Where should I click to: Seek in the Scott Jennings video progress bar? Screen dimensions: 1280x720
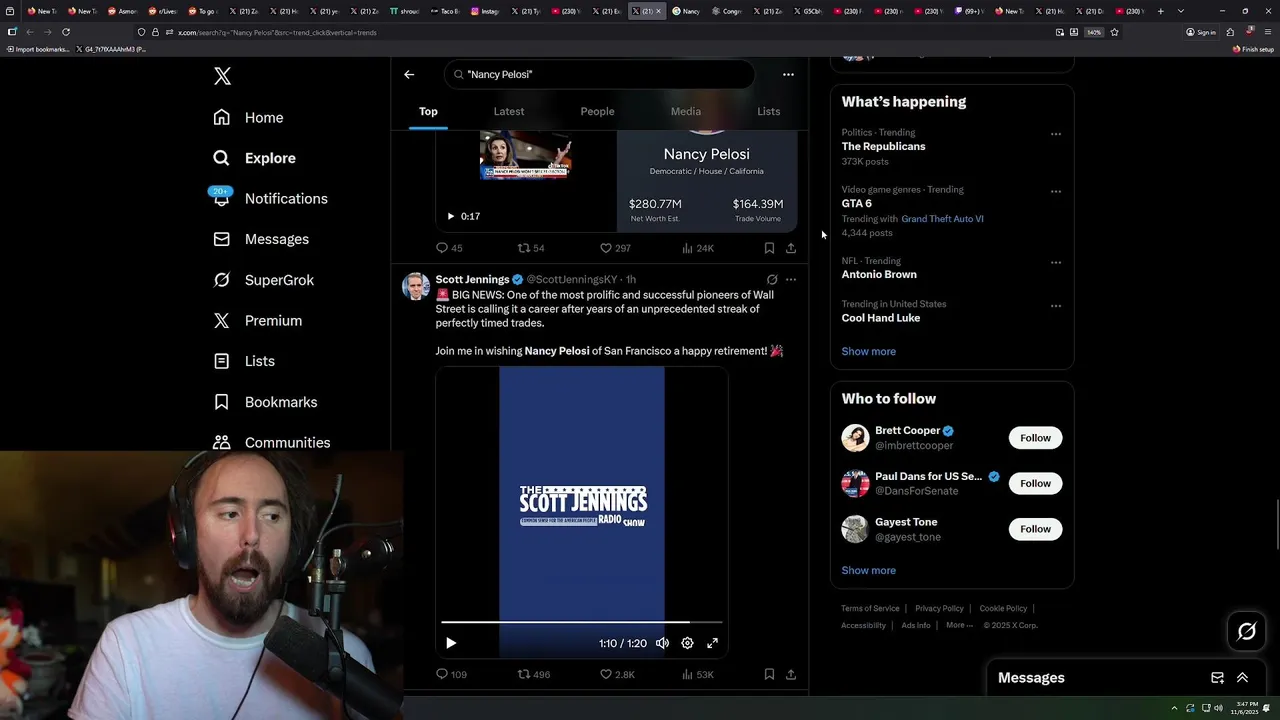click(x=582, y=622)
